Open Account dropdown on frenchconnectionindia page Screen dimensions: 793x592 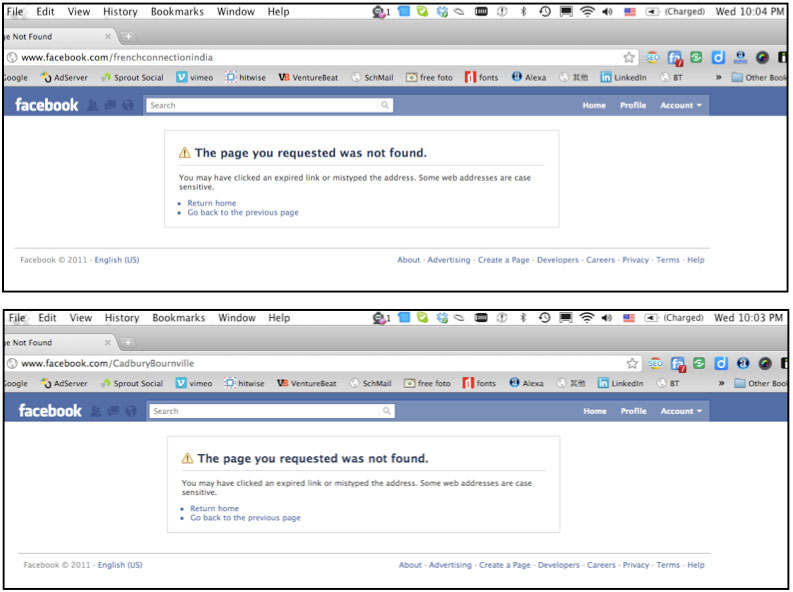click(681, 105)
